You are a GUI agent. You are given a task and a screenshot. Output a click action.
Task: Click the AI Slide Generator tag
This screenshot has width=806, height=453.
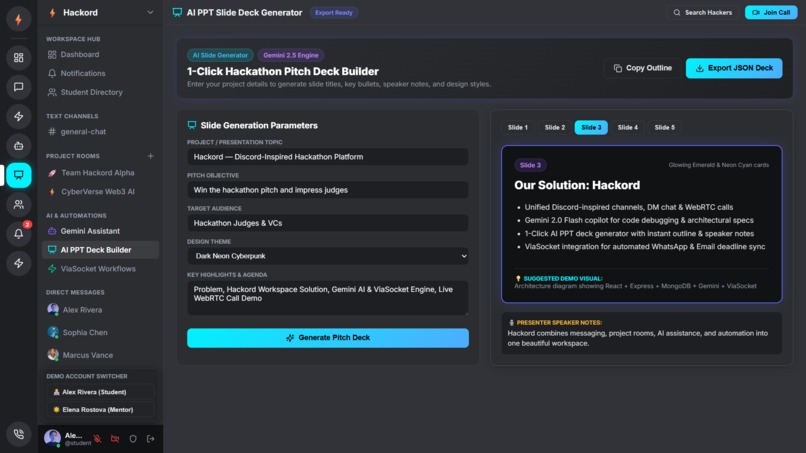(x=220, y=55)
